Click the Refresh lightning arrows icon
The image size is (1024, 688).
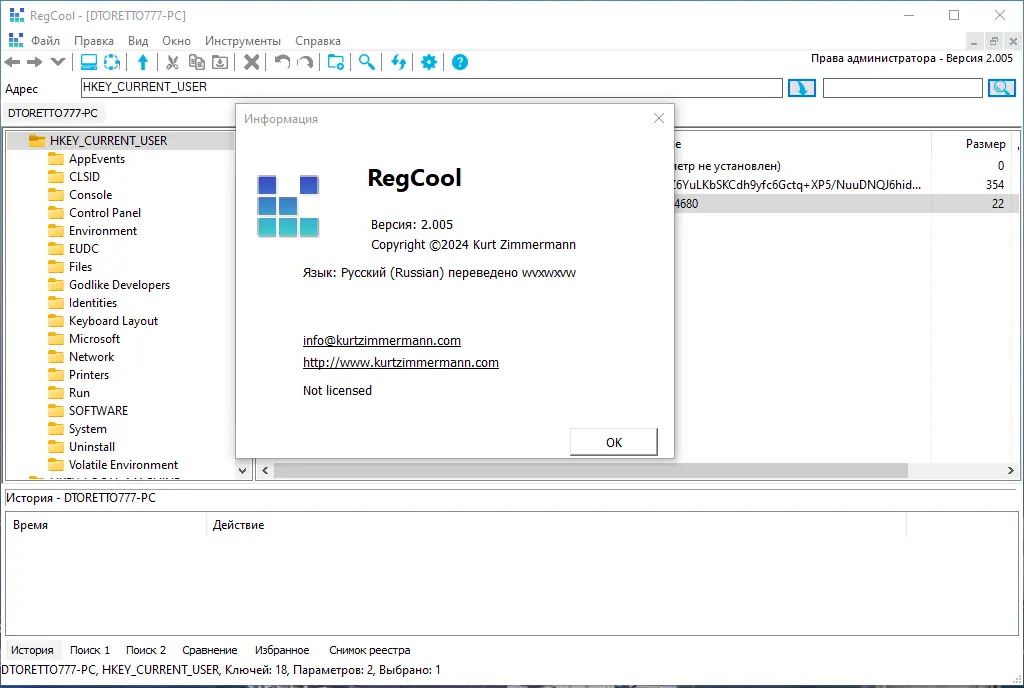(398, 62)
